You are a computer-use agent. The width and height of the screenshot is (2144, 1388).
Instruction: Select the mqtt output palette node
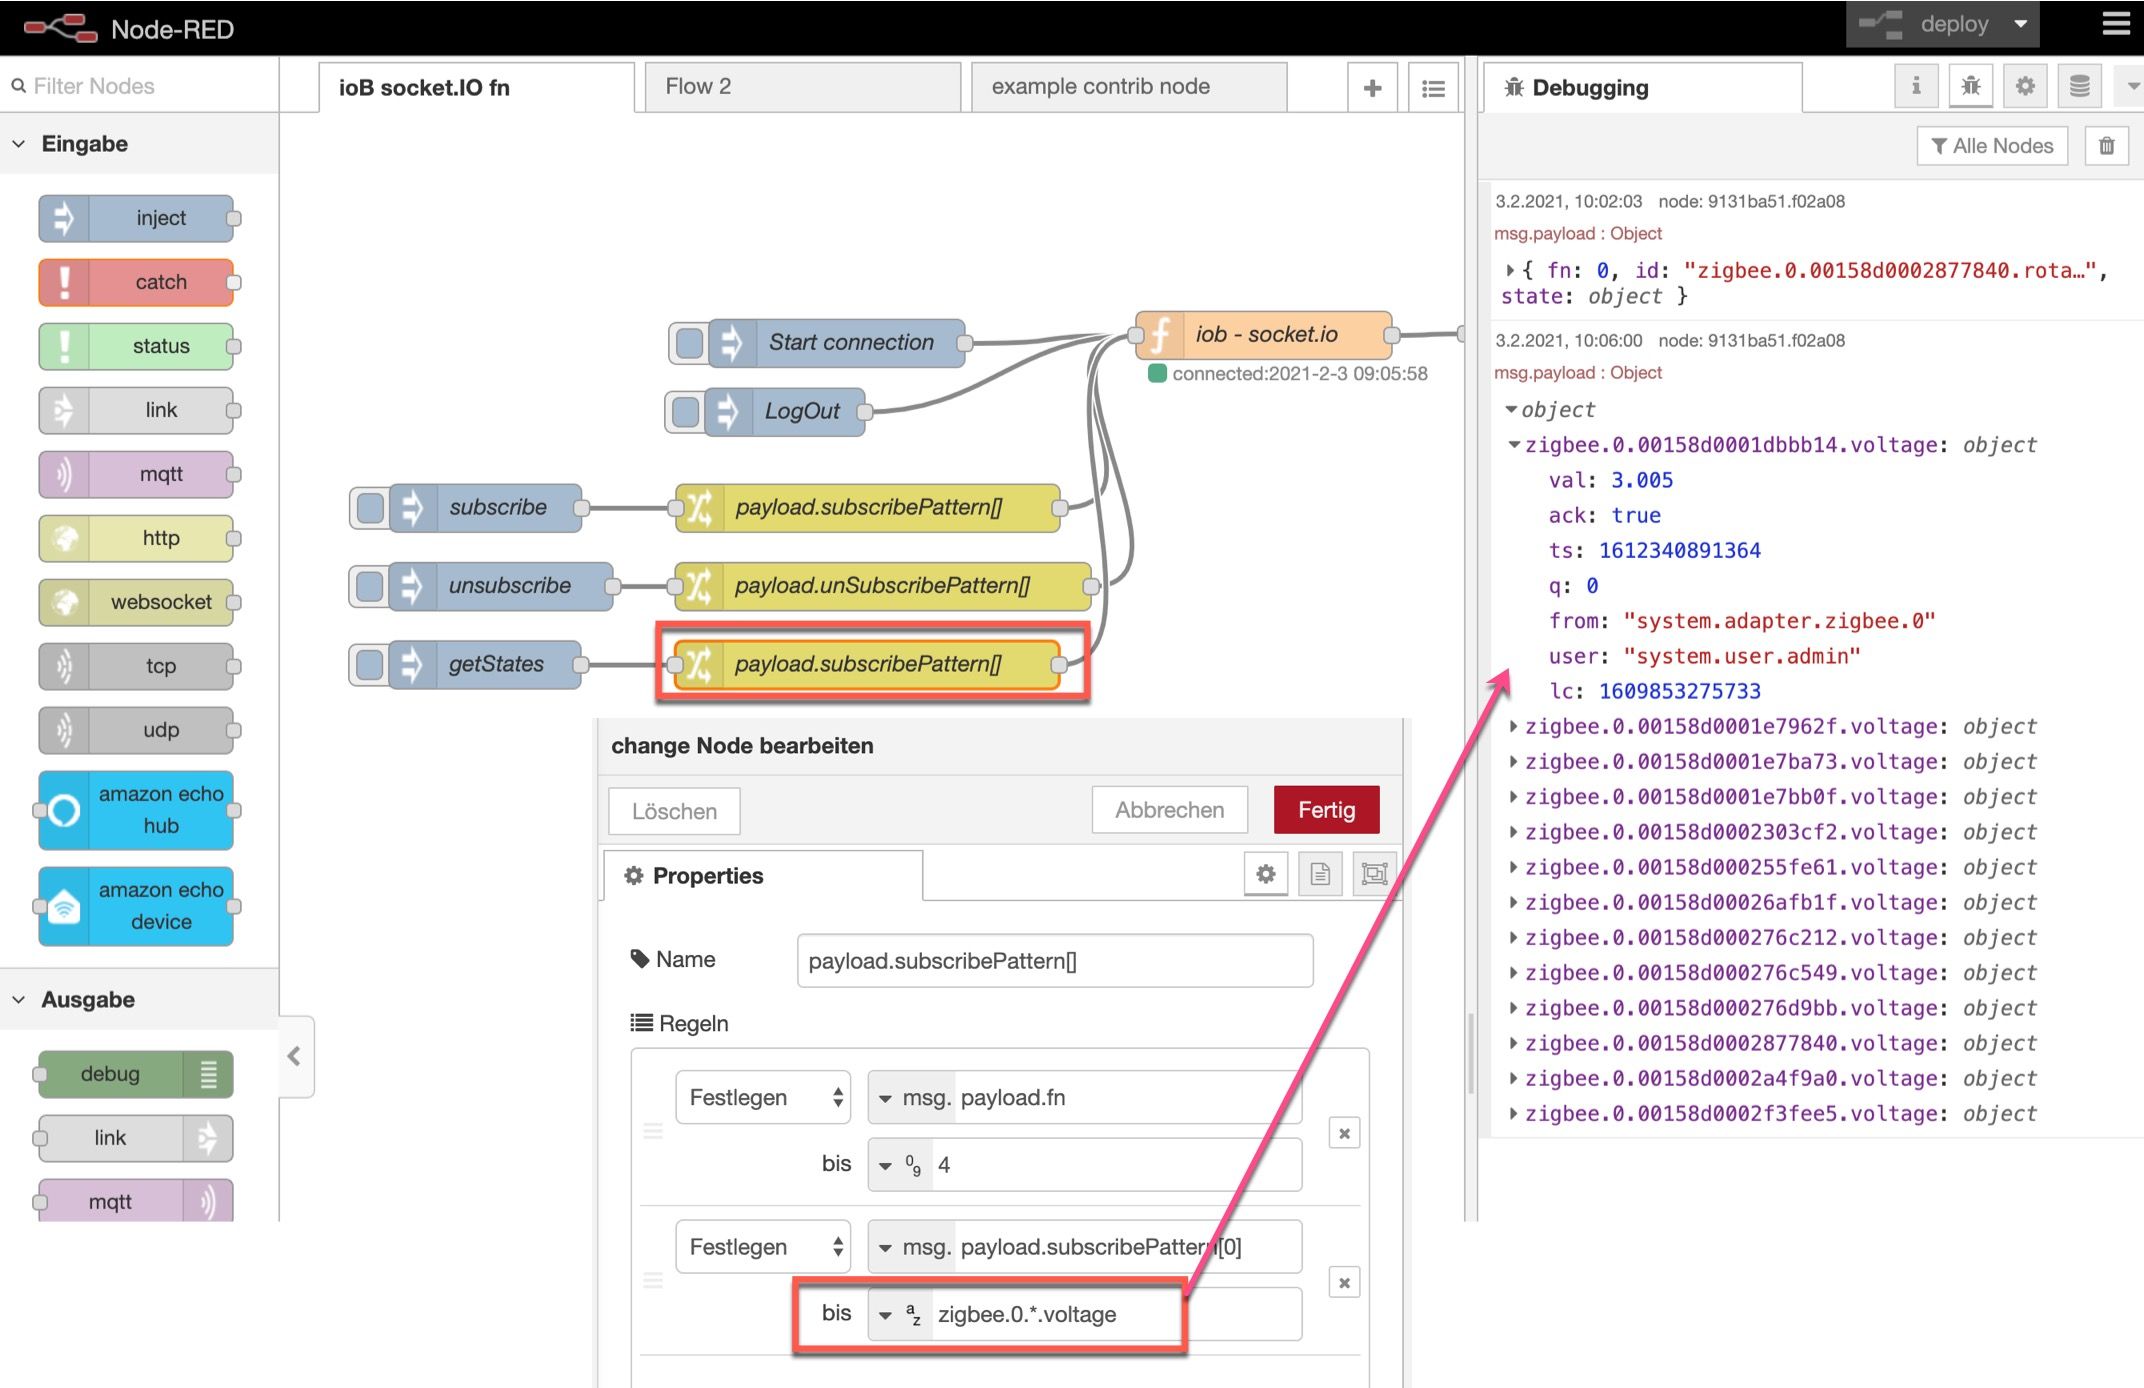coord(136,1200)
